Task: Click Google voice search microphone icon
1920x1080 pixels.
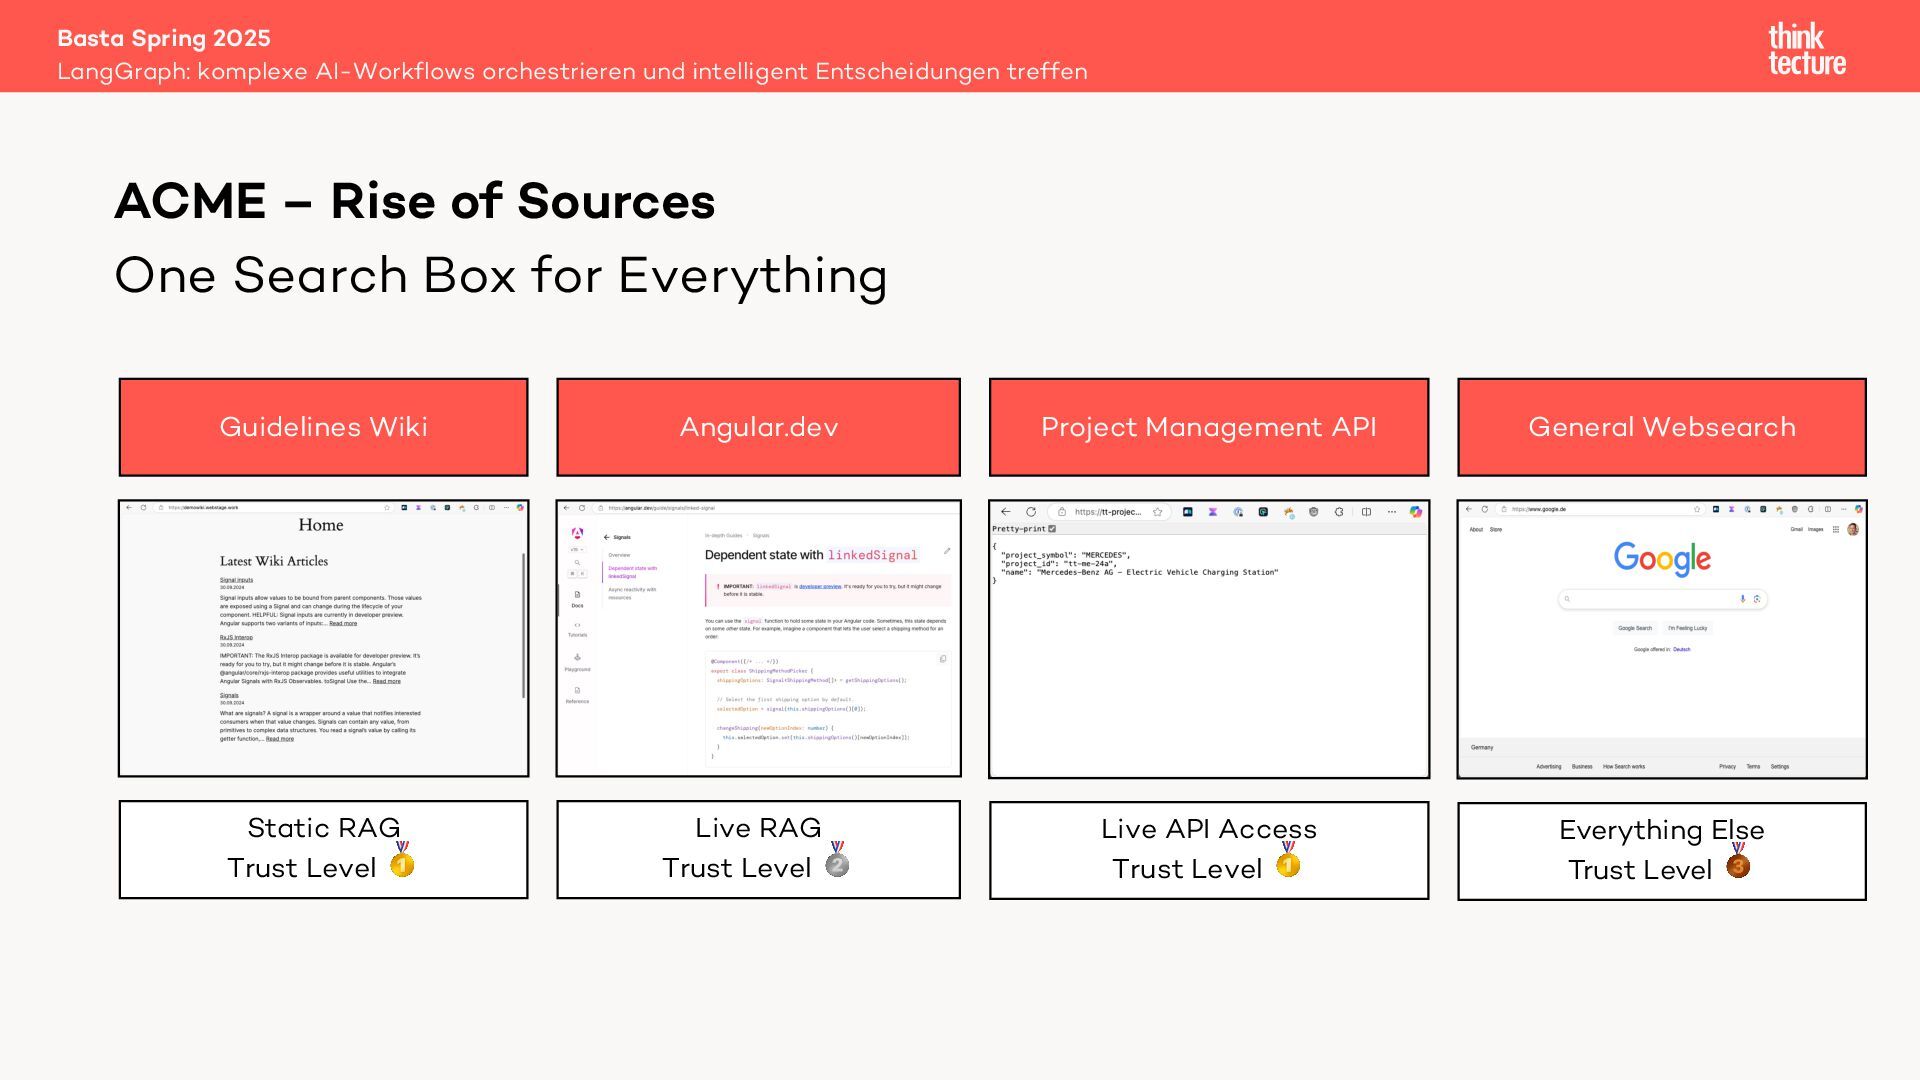Action: pyautogui.click(x=1742, y=599)
